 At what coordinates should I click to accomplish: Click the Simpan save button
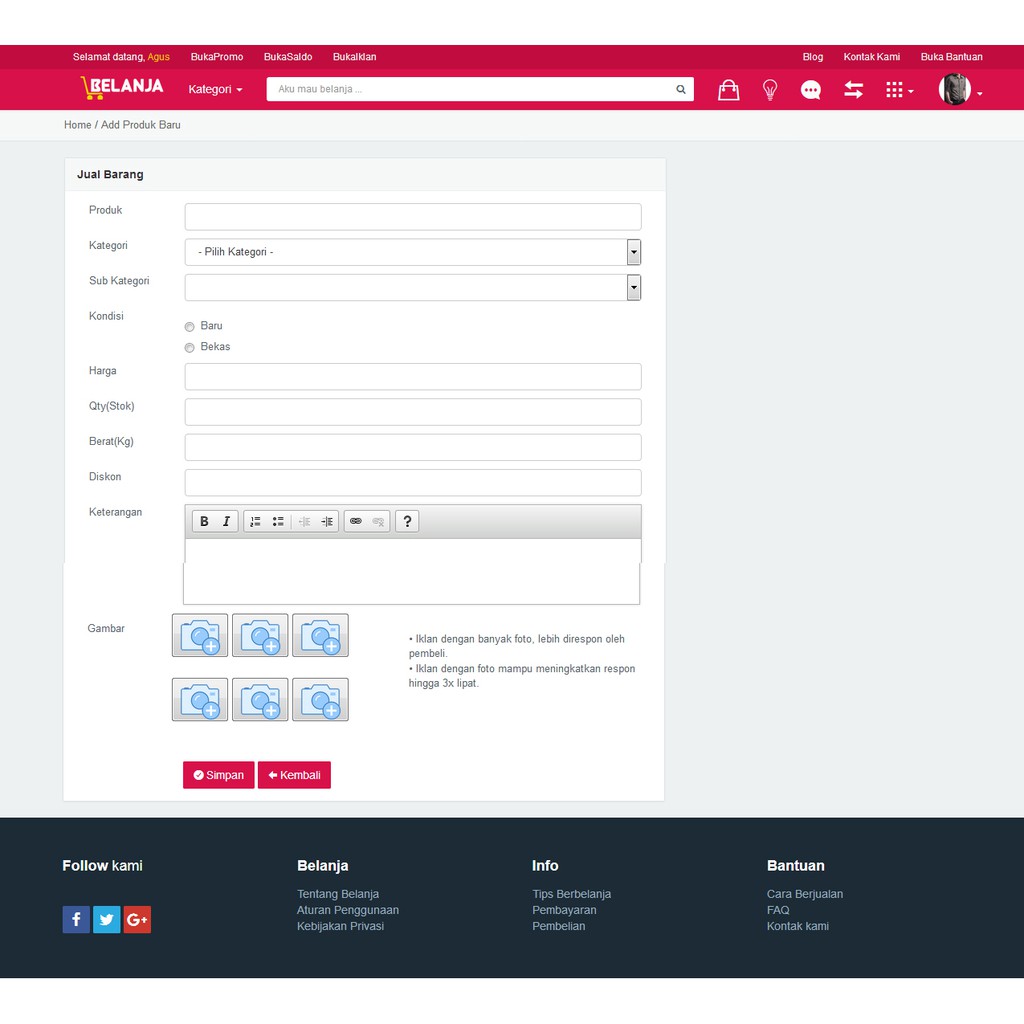(x=219, y=775)
